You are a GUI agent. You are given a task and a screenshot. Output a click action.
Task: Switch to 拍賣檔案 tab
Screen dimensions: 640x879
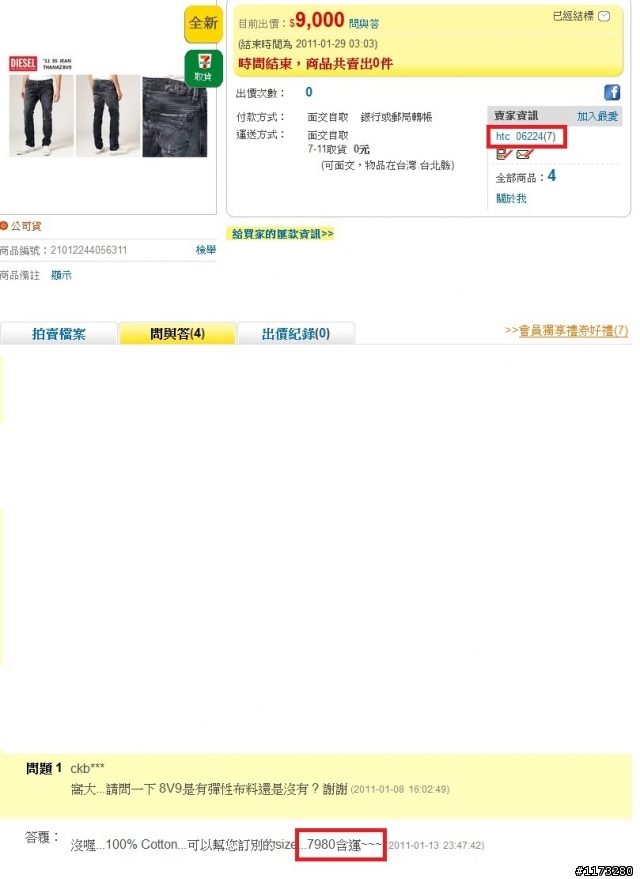59,334
